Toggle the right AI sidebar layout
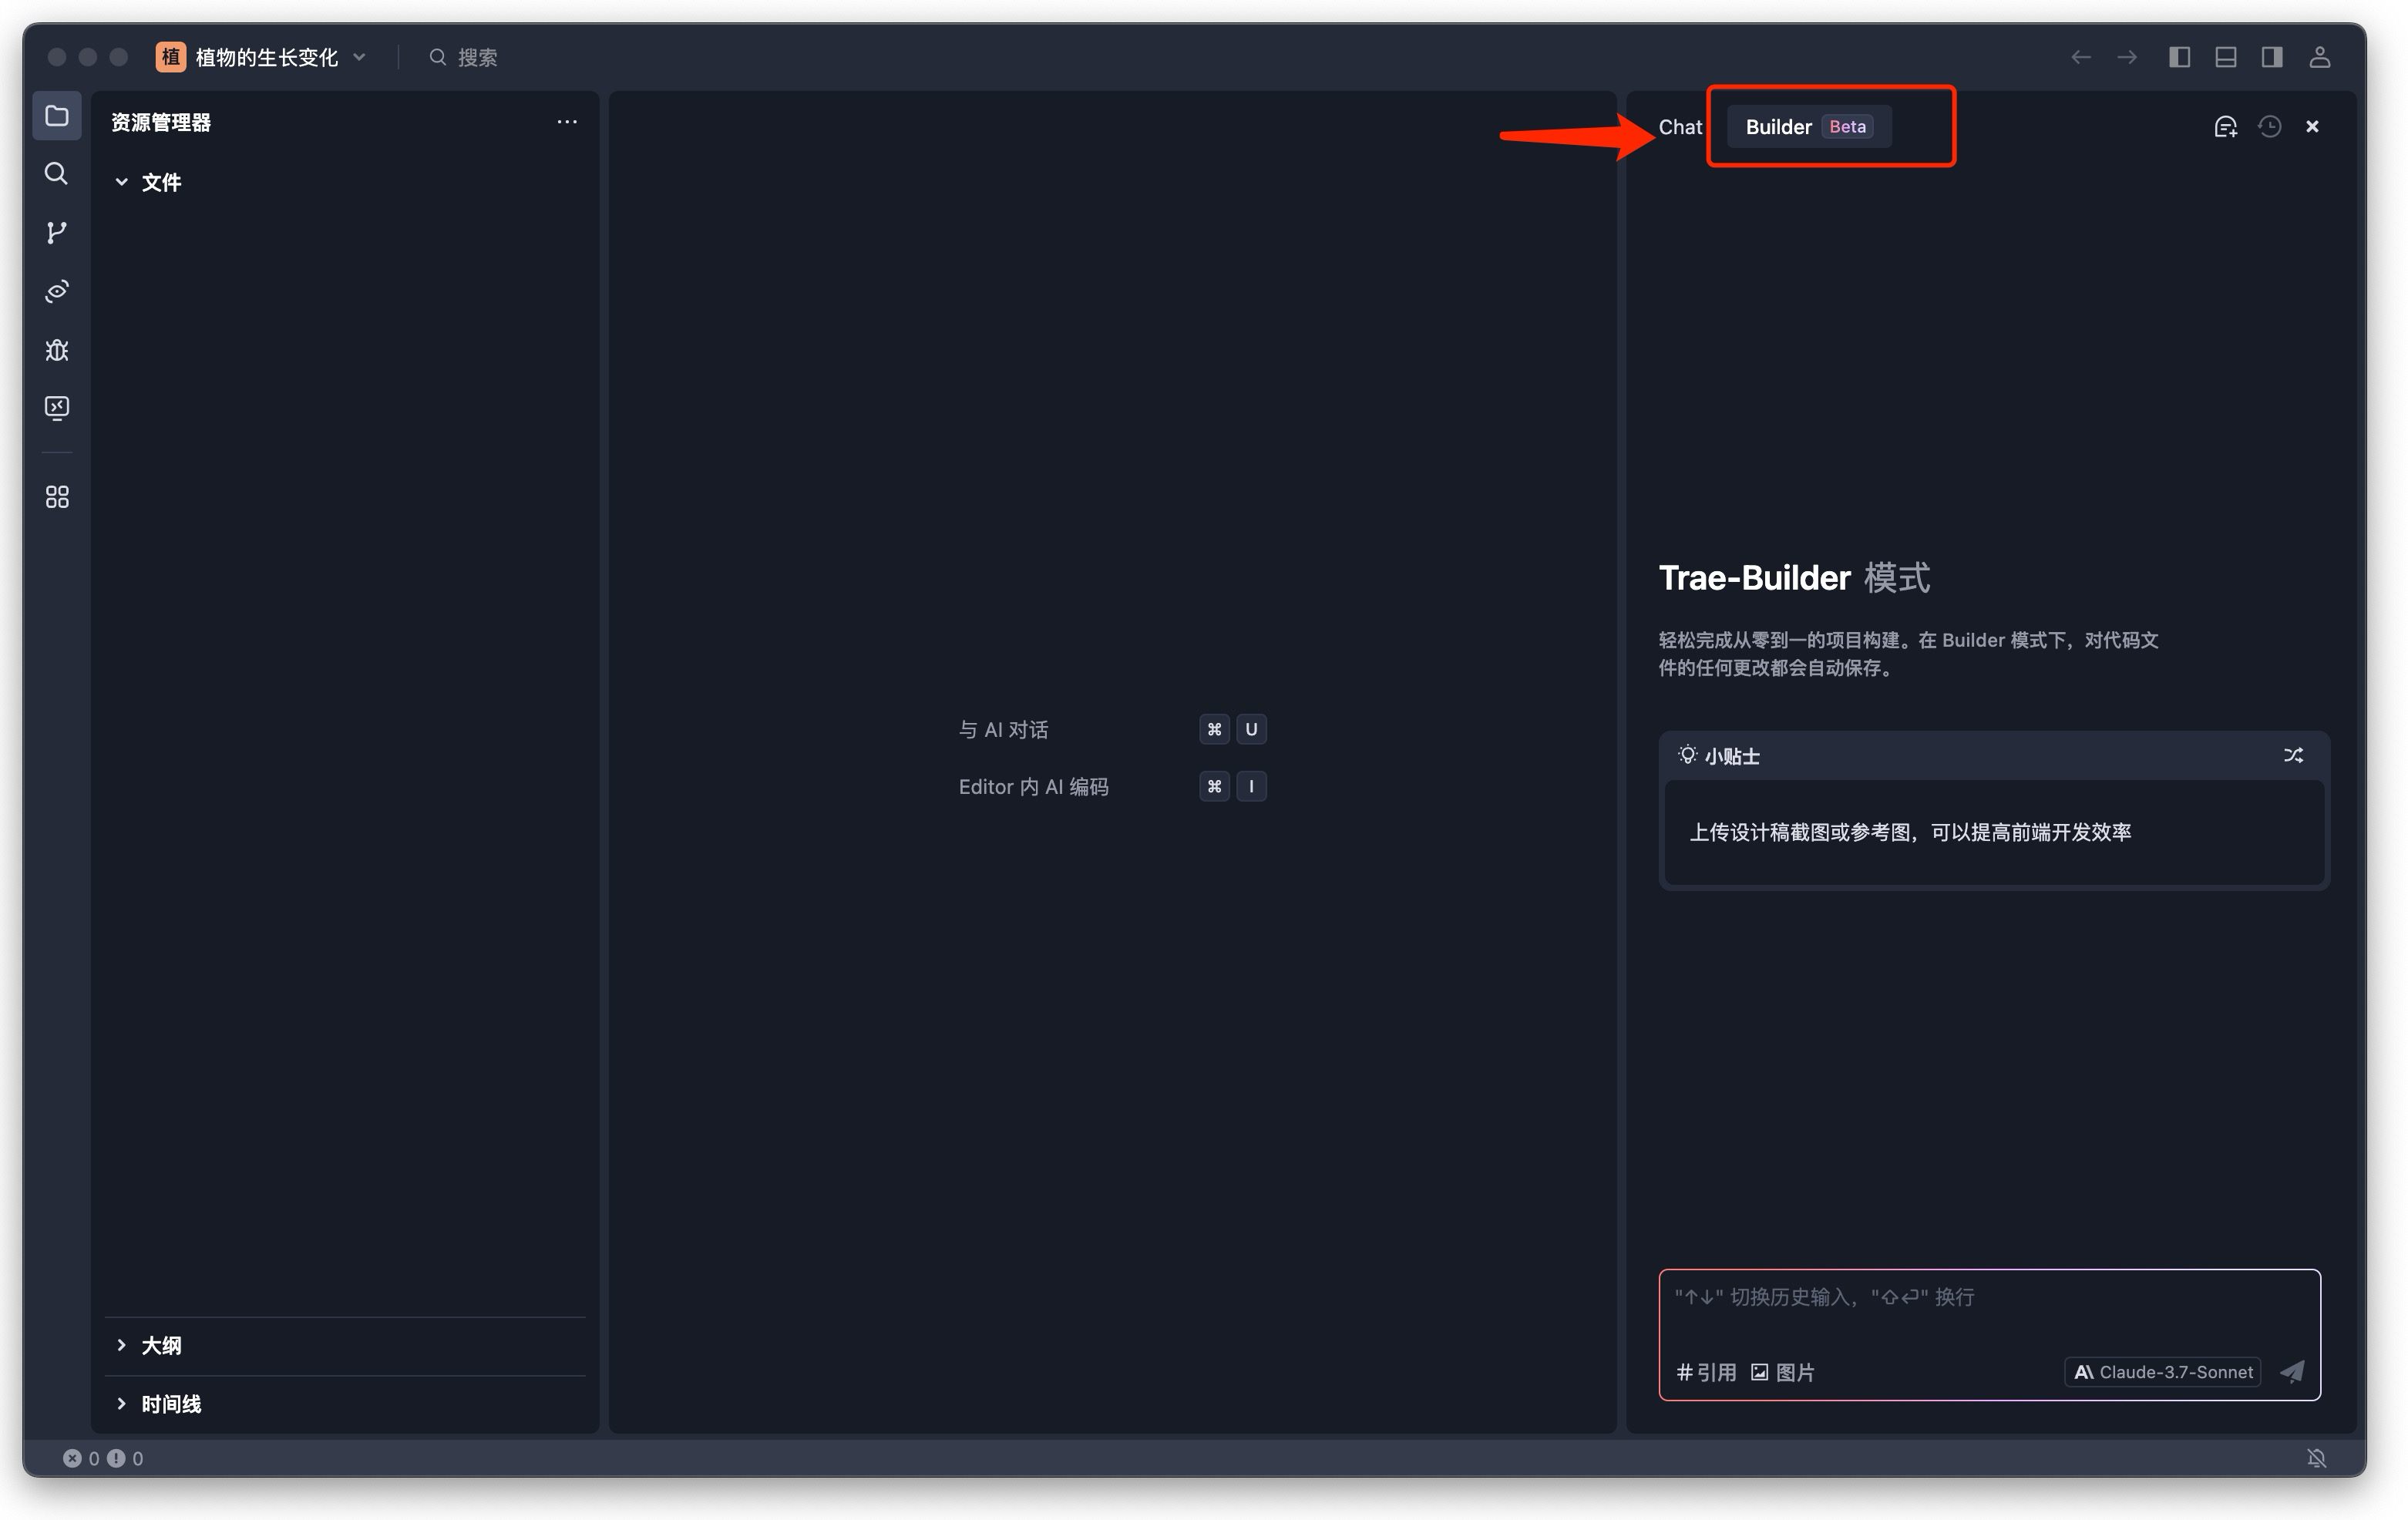 point(2272,57)
